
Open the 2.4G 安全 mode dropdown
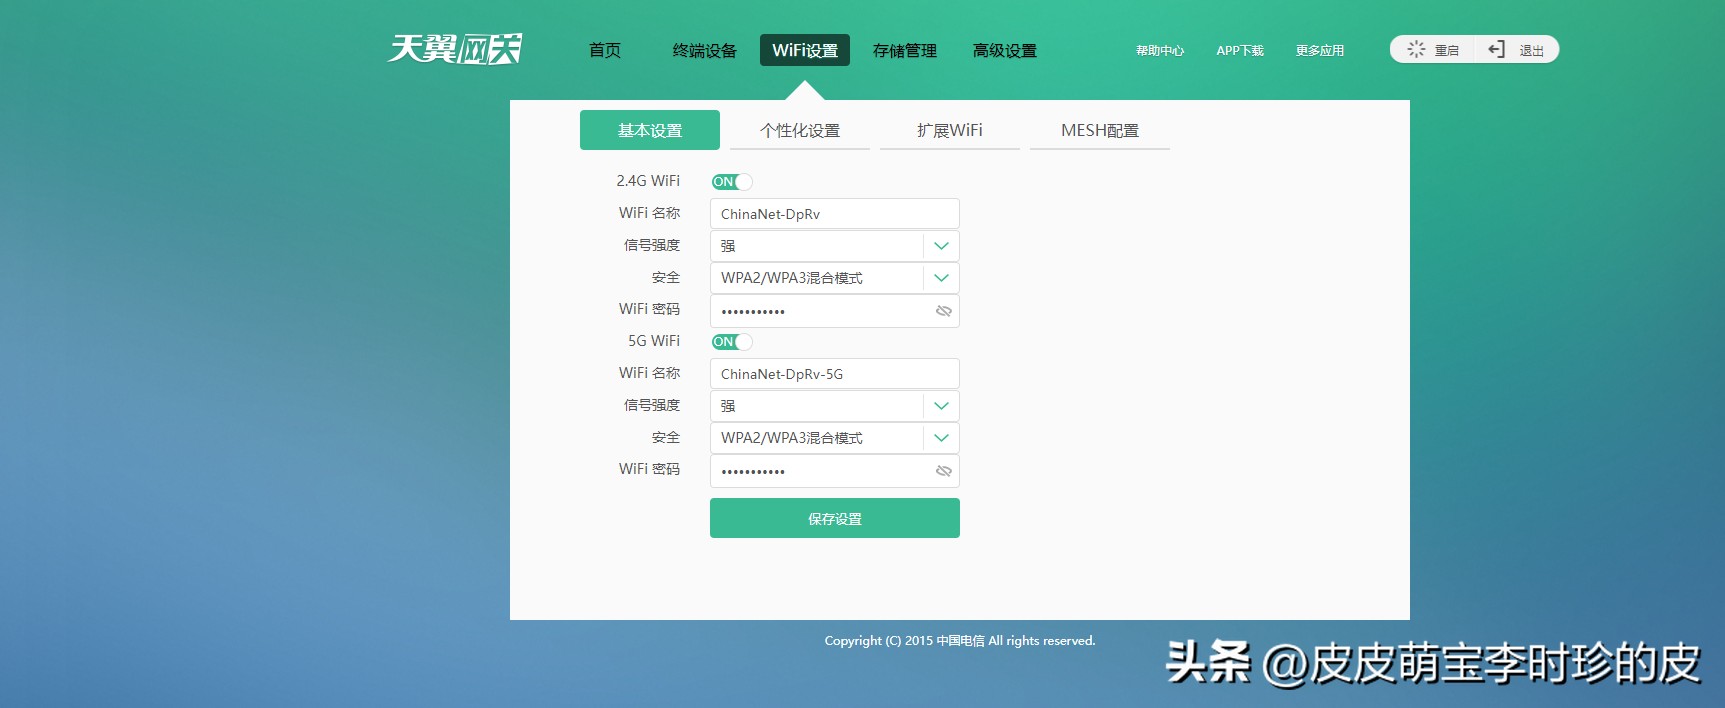point(941,278)
